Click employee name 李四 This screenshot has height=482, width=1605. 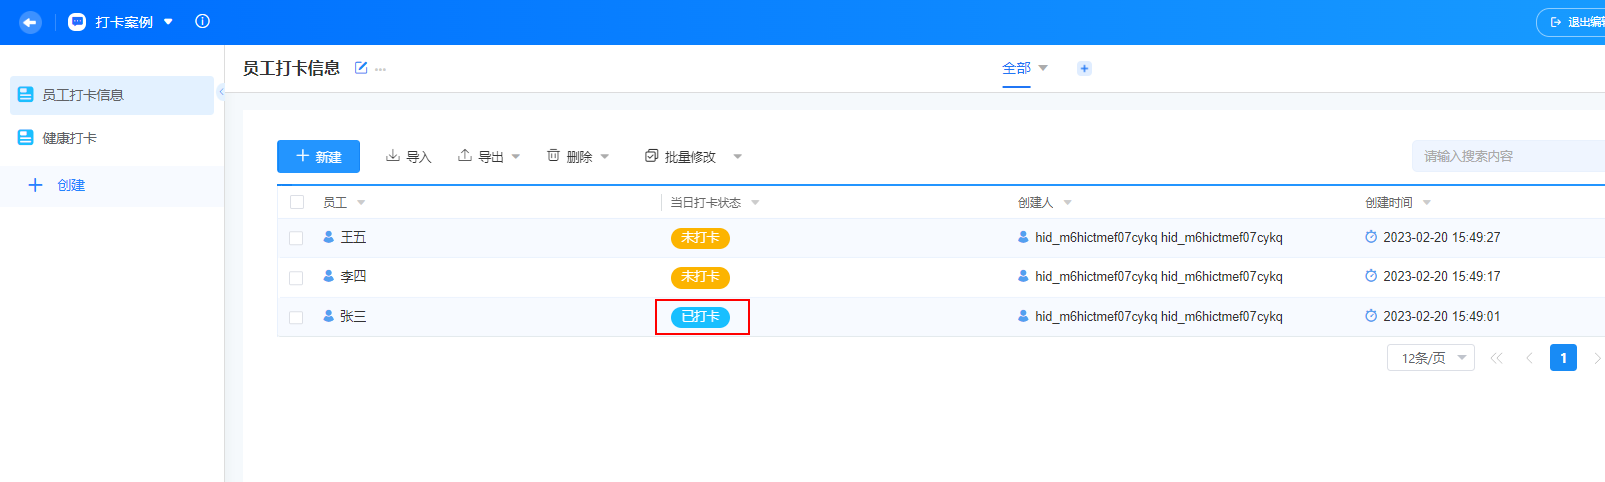coord(353,276)
